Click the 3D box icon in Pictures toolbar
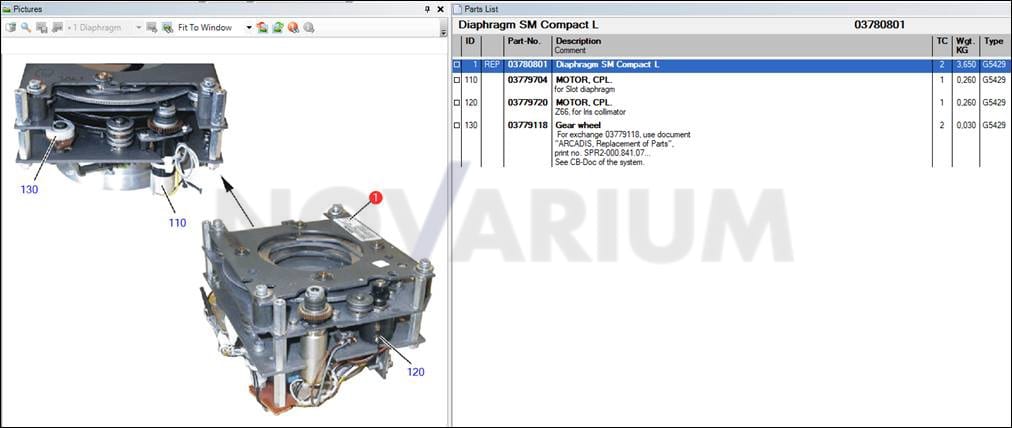Image resolution: width=1012 pixels, height=428 pixels. click(x=11, y=28)
